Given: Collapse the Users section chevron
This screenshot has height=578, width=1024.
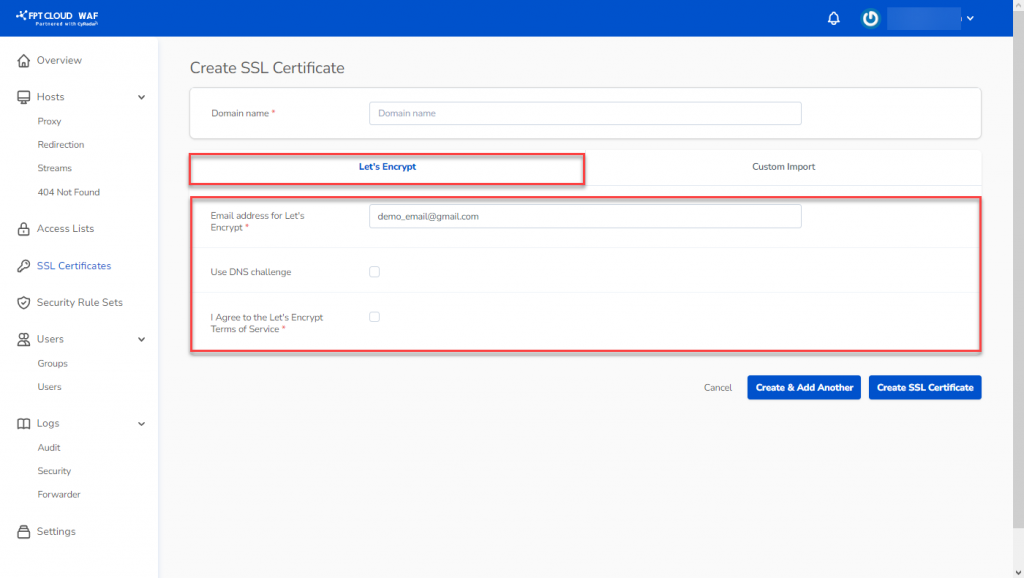Looking at the screenshot, I should [x=141, y=340].
